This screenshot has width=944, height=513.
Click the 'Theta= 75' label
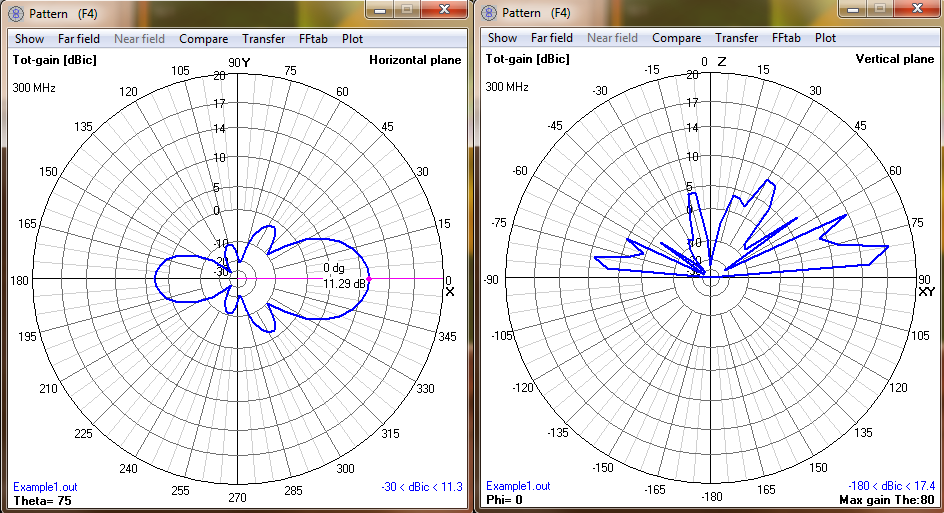point(42,501)
